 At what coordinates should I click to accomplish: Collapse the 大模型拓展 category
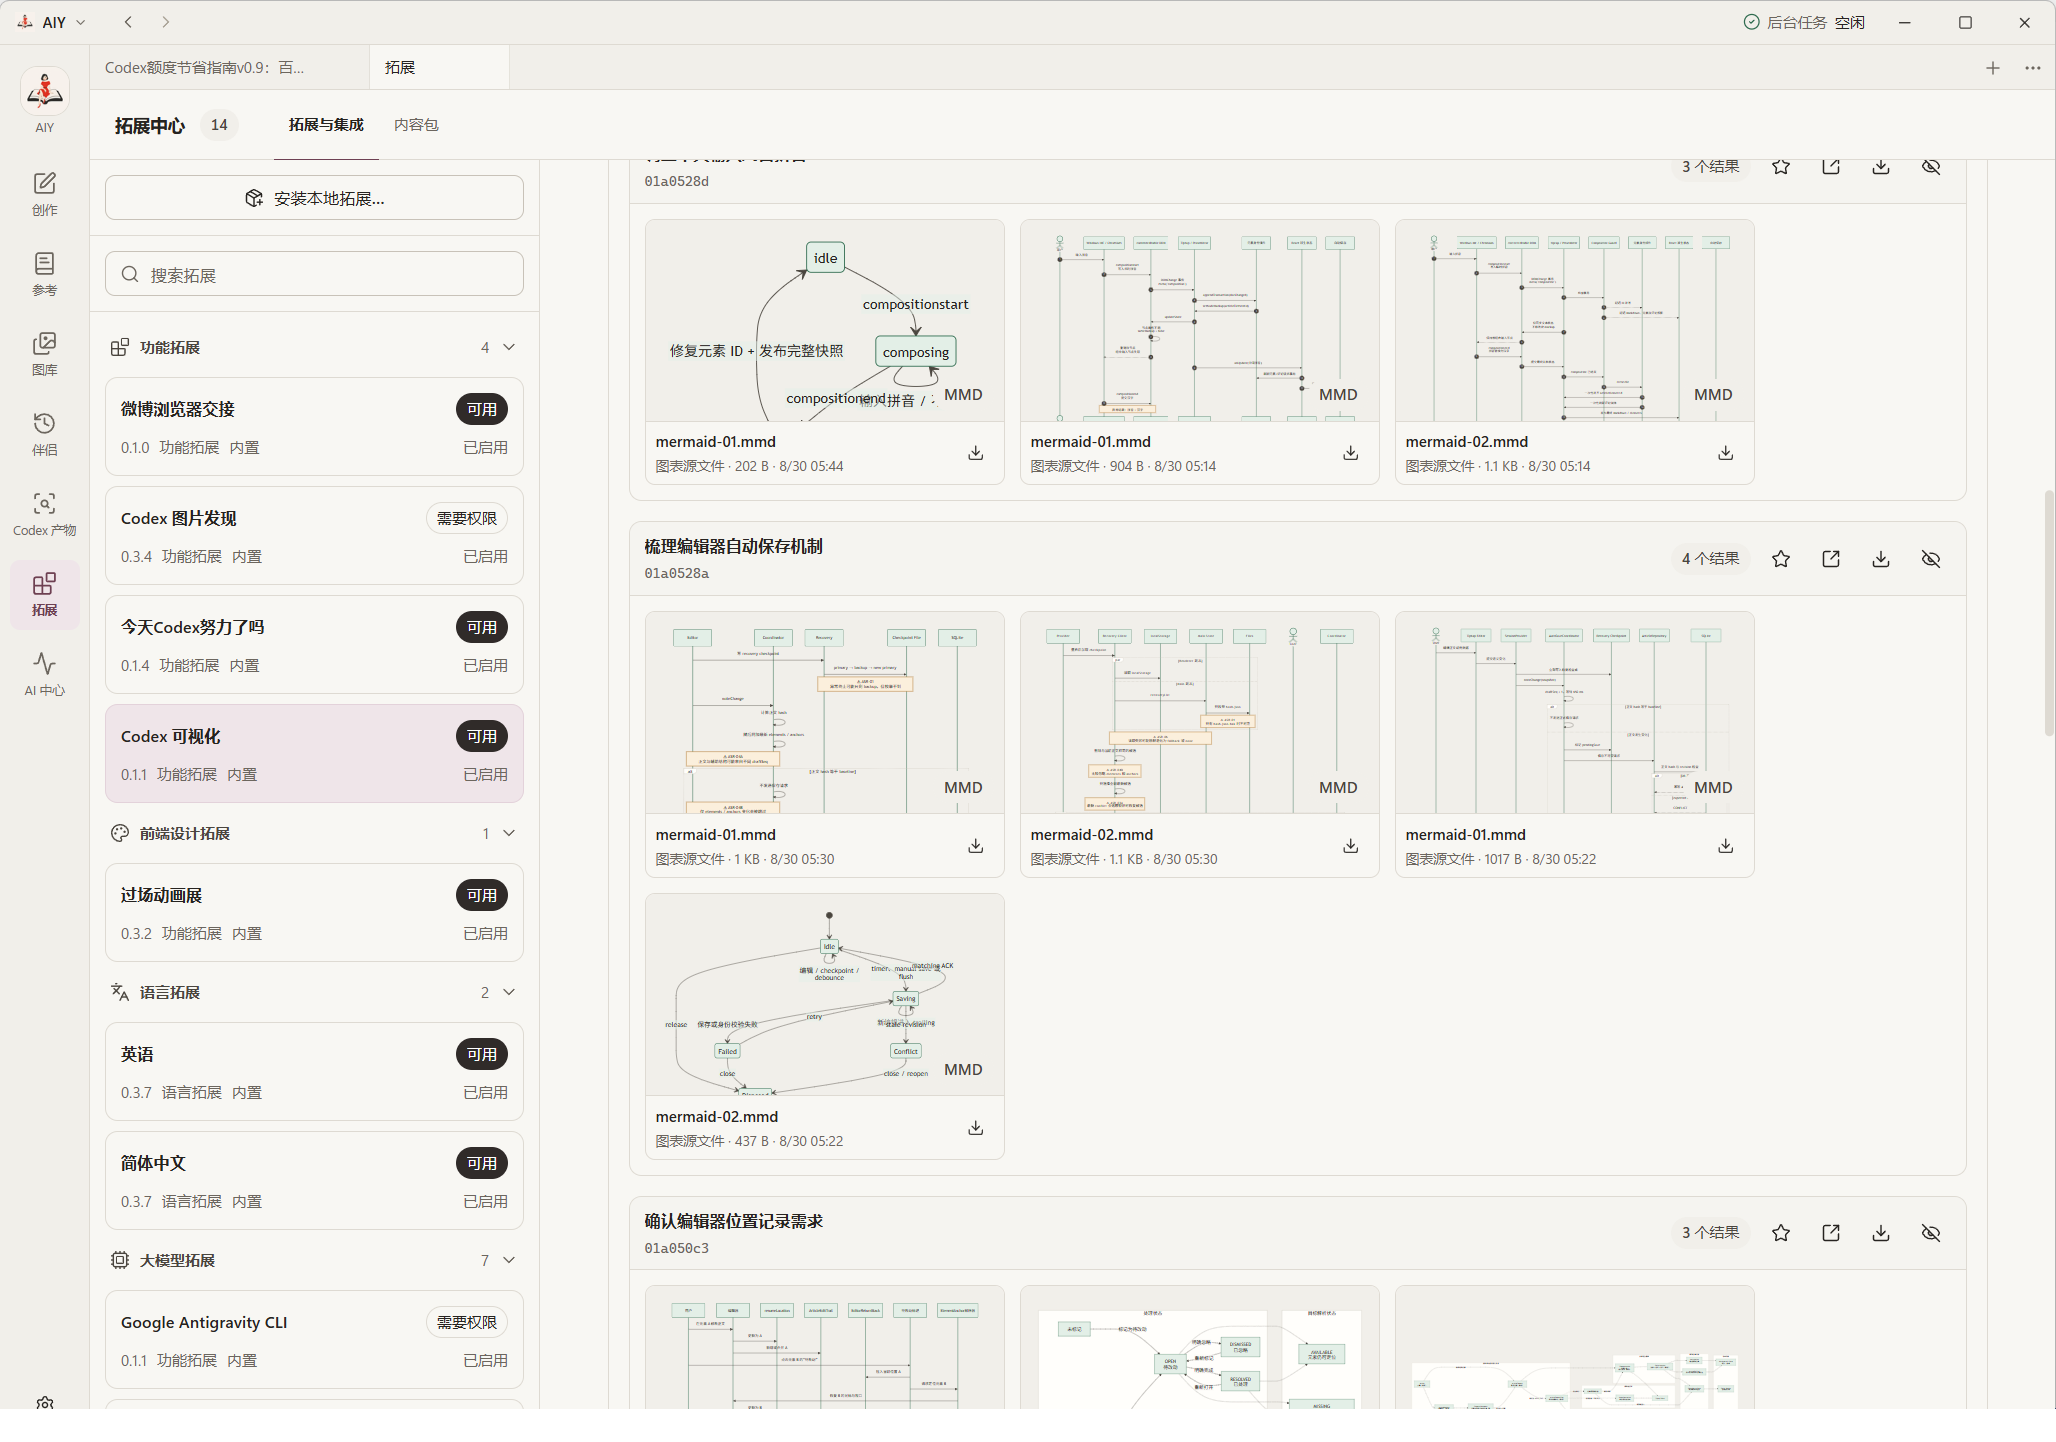point(509,1260)
